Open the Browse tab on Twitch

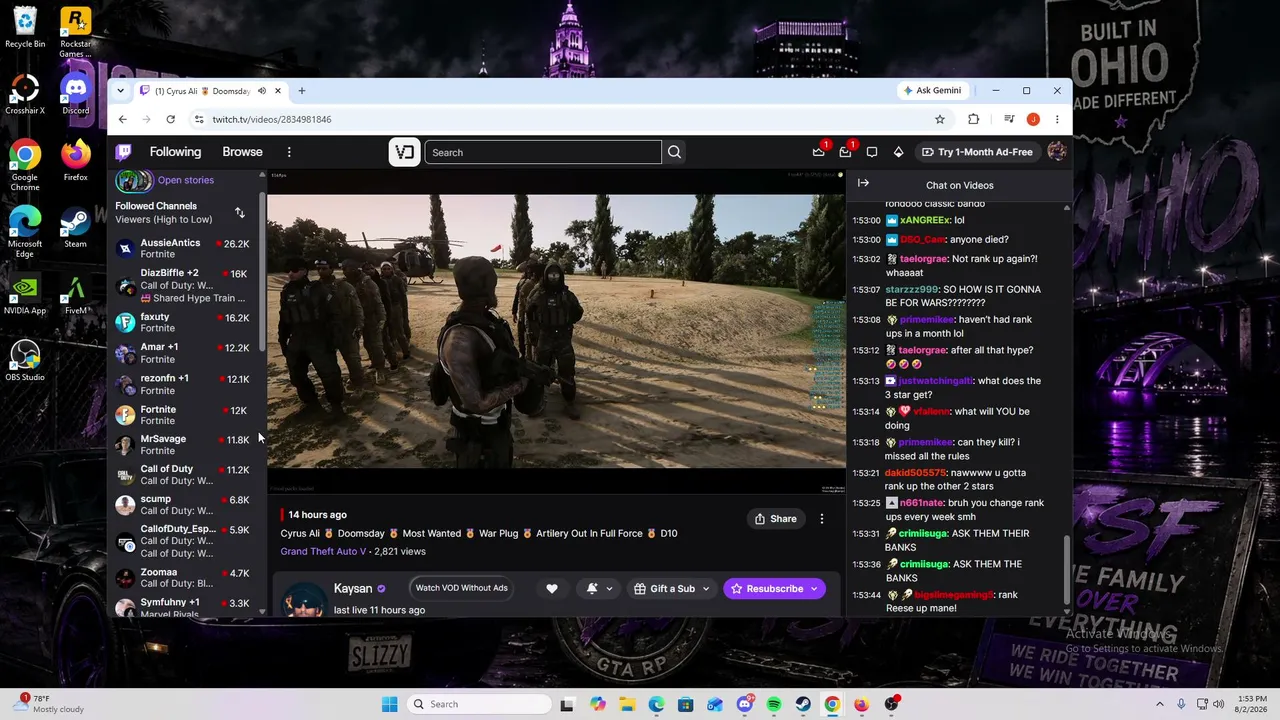[x=242, y=152]
